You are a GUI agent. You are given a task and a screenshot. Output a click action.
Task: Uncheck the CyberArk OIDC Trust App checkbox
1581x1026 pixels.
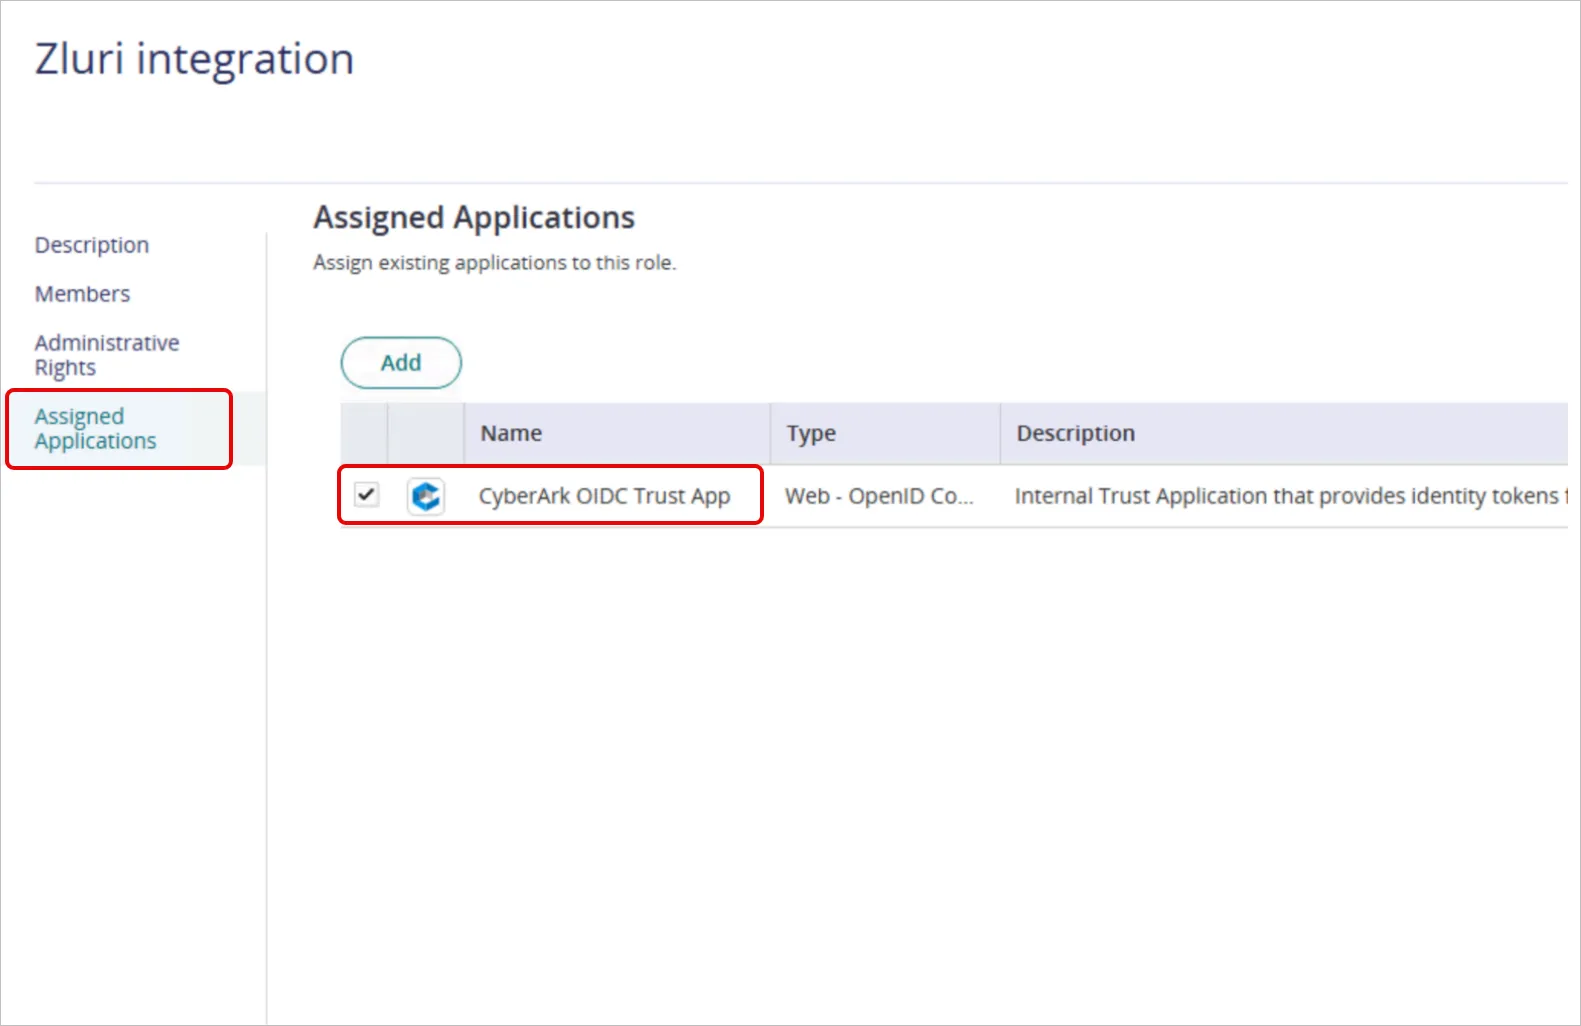point(367,494)
